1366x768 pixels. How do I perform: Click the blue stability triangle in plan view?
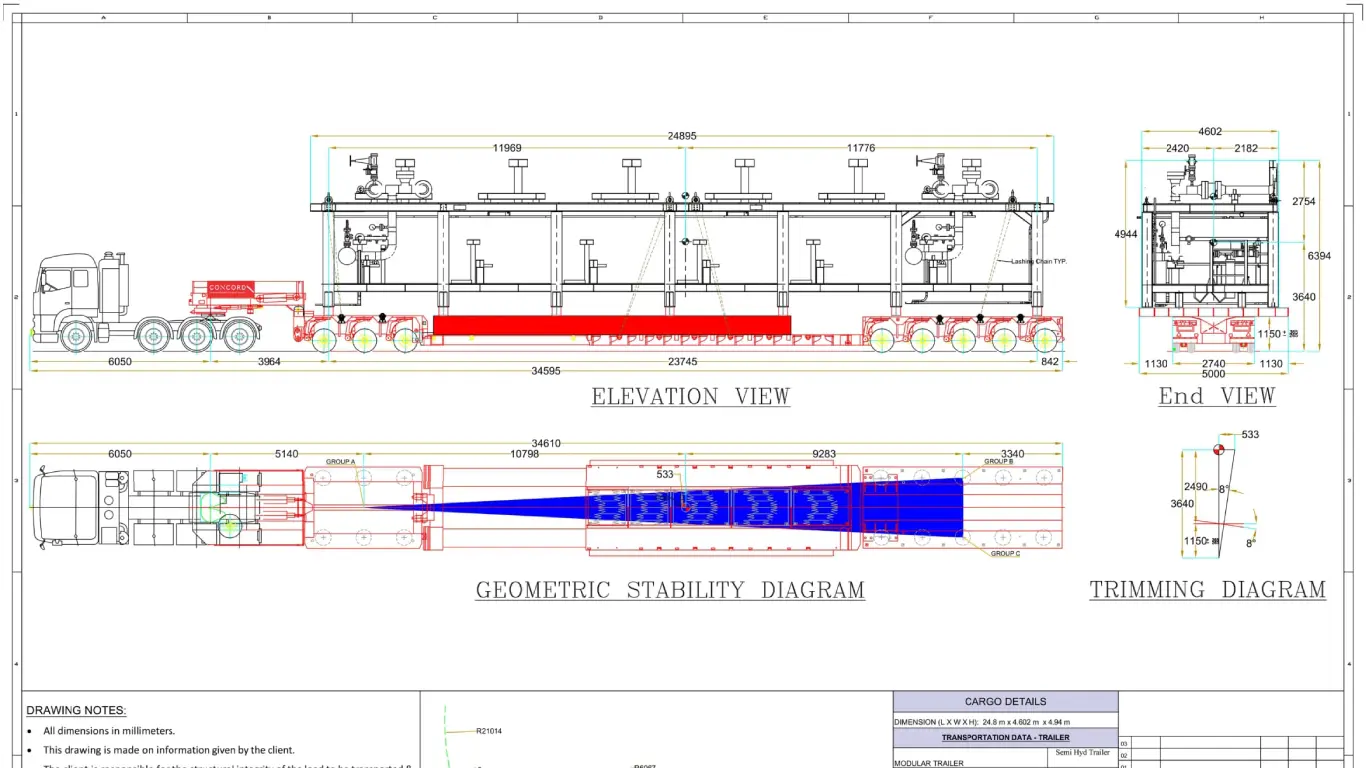665,507
